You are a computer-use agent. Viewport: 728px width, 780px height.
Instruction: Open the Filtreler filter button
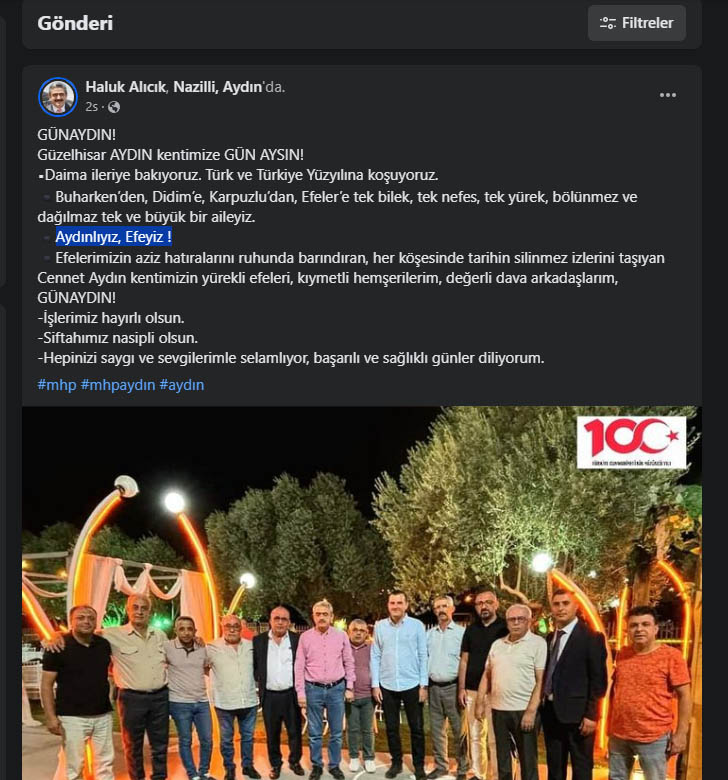636,23
